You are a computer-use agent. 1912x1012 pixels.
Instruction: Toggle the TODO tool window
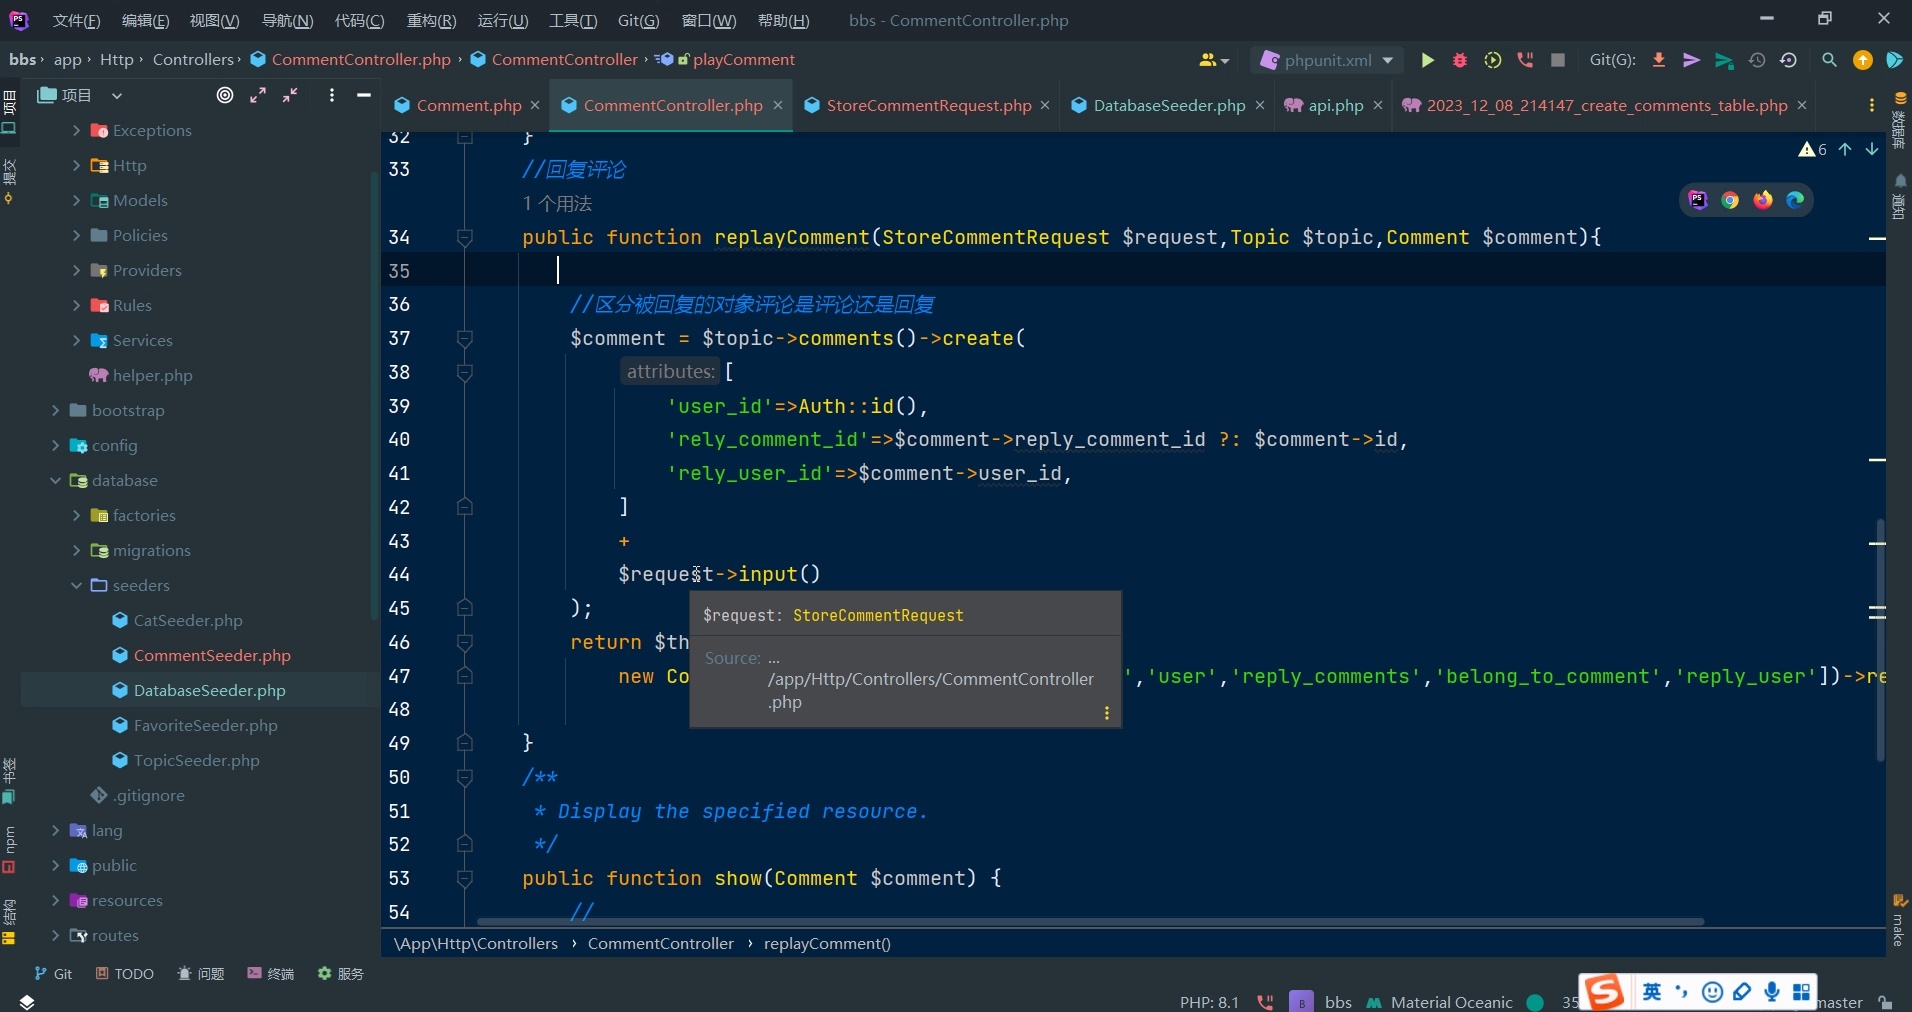tap(125, 974)
